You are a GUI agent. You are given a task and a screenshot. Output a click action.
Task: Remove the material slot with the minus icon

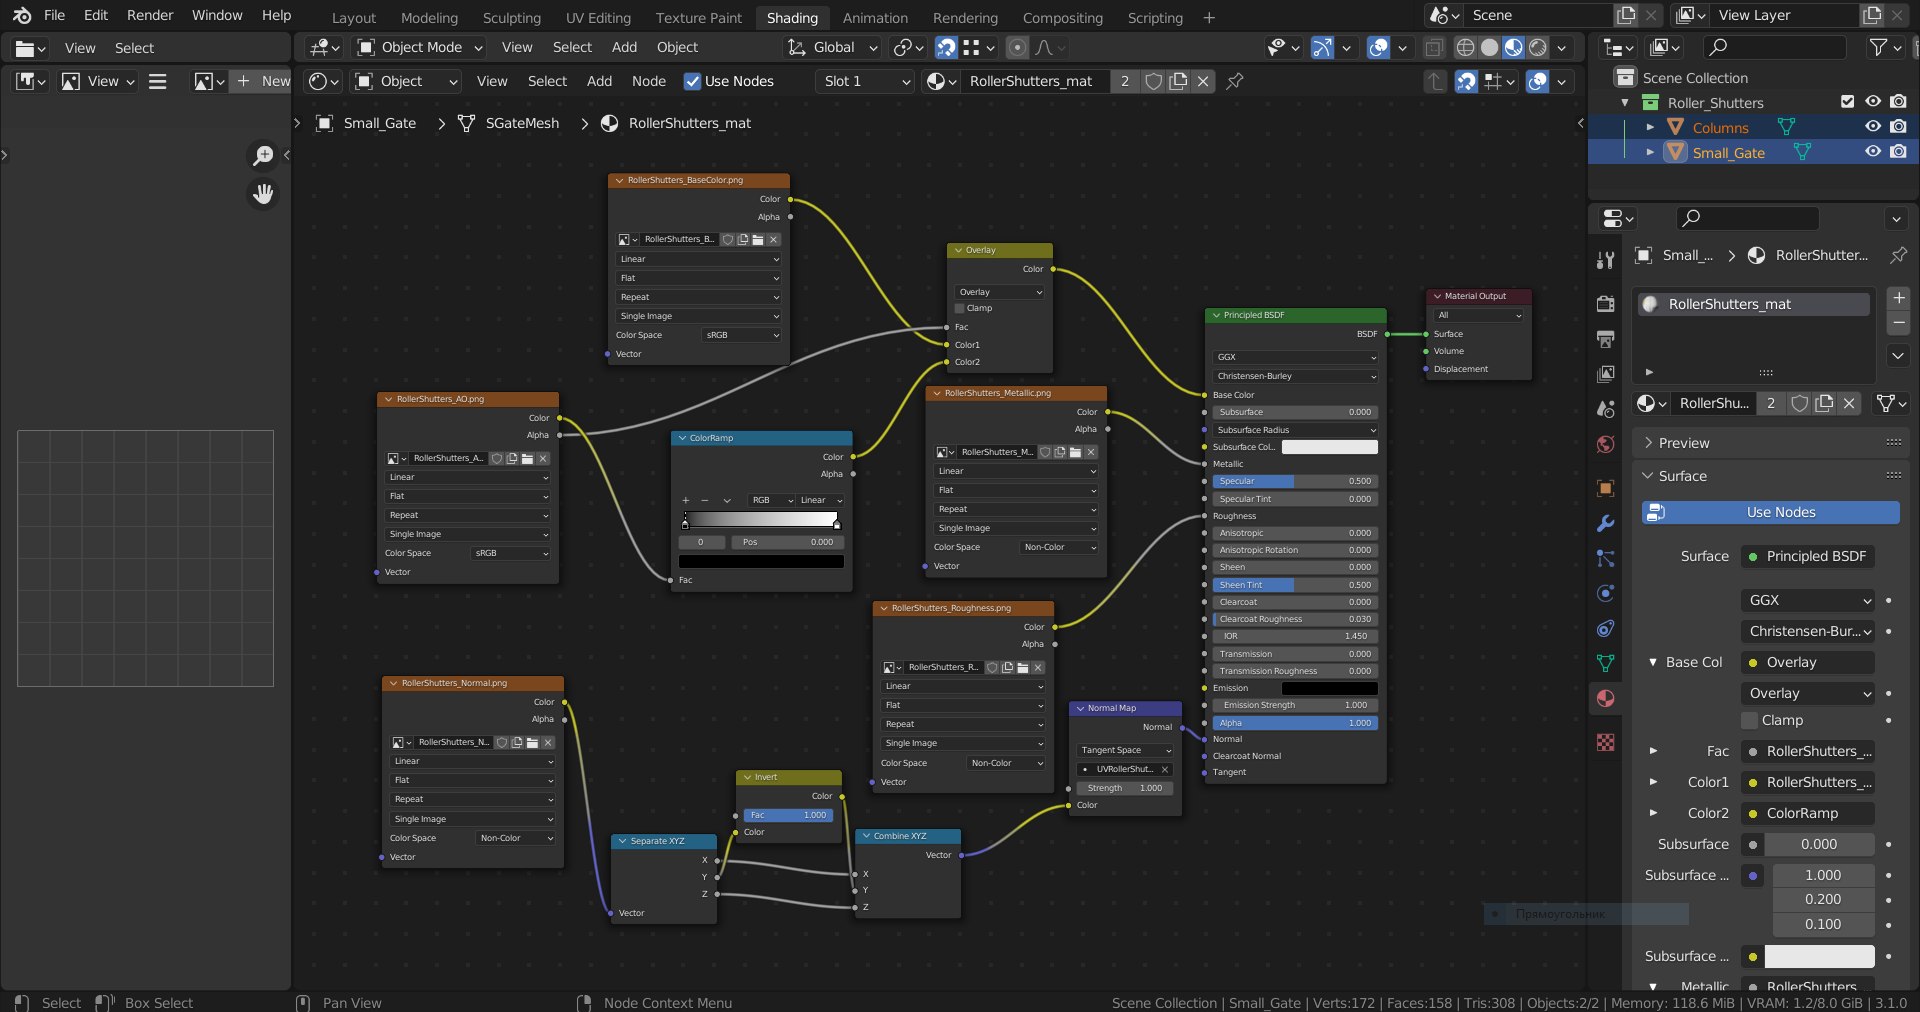pos(1898,322)
